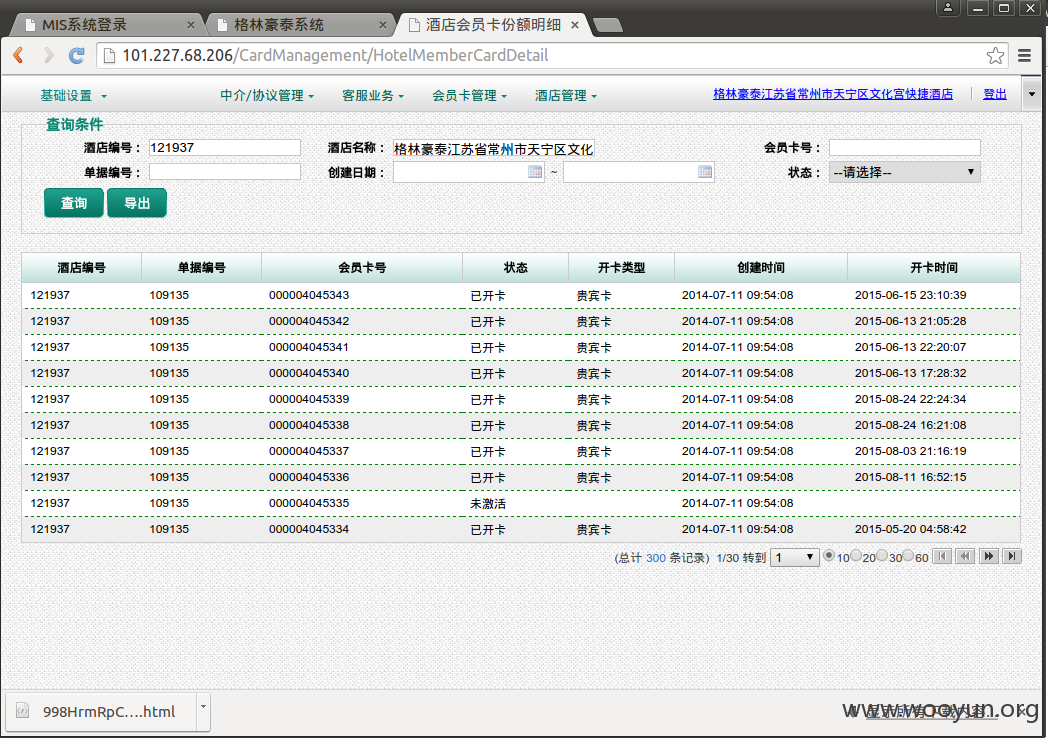The height and width of the screenshot is (738, 1048).
Task: Click the Chrome user profile icon
Action: pyautogui.click(x=948, y=8)
